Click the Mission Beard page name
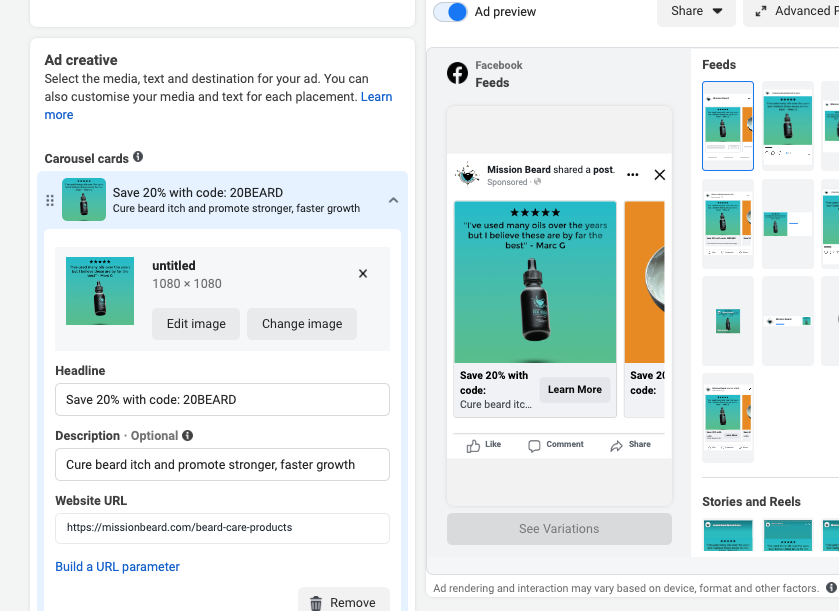839x611 pixels. point(518,170)
